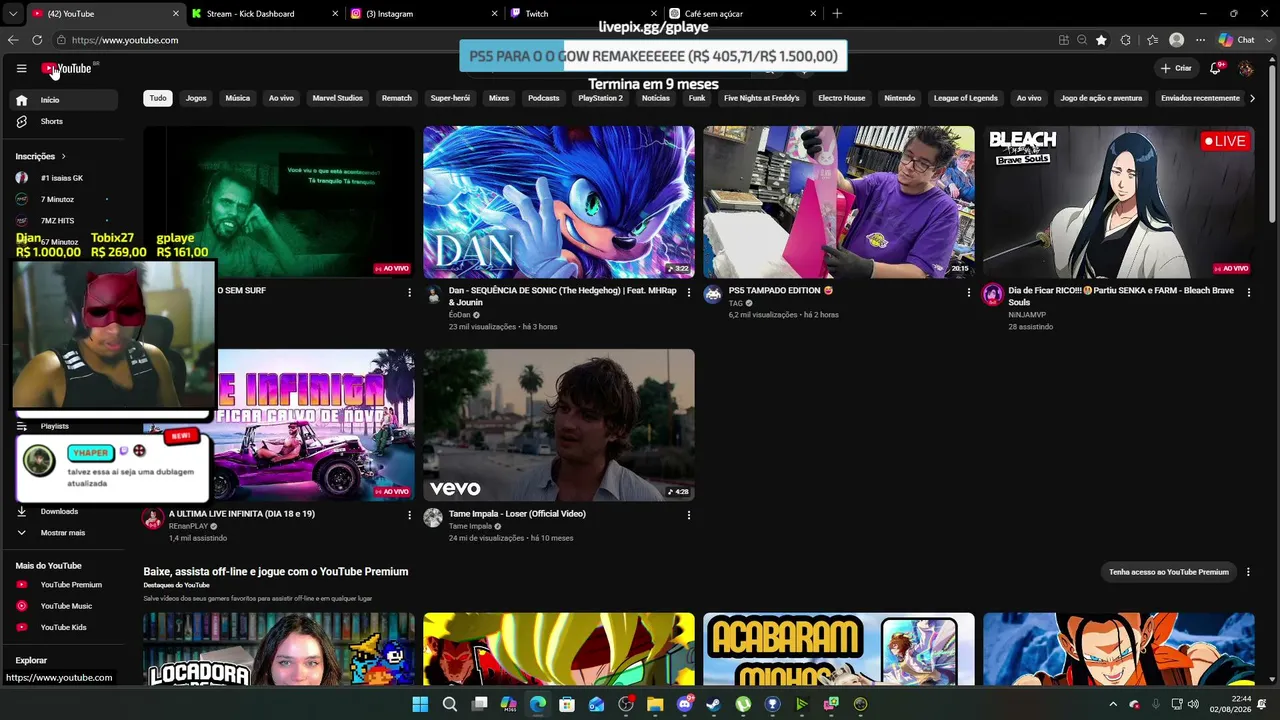This screenshot has height=720, width=1280.
Task: Reload the page with the refresh icon
Action: click(x=37, y=40)
